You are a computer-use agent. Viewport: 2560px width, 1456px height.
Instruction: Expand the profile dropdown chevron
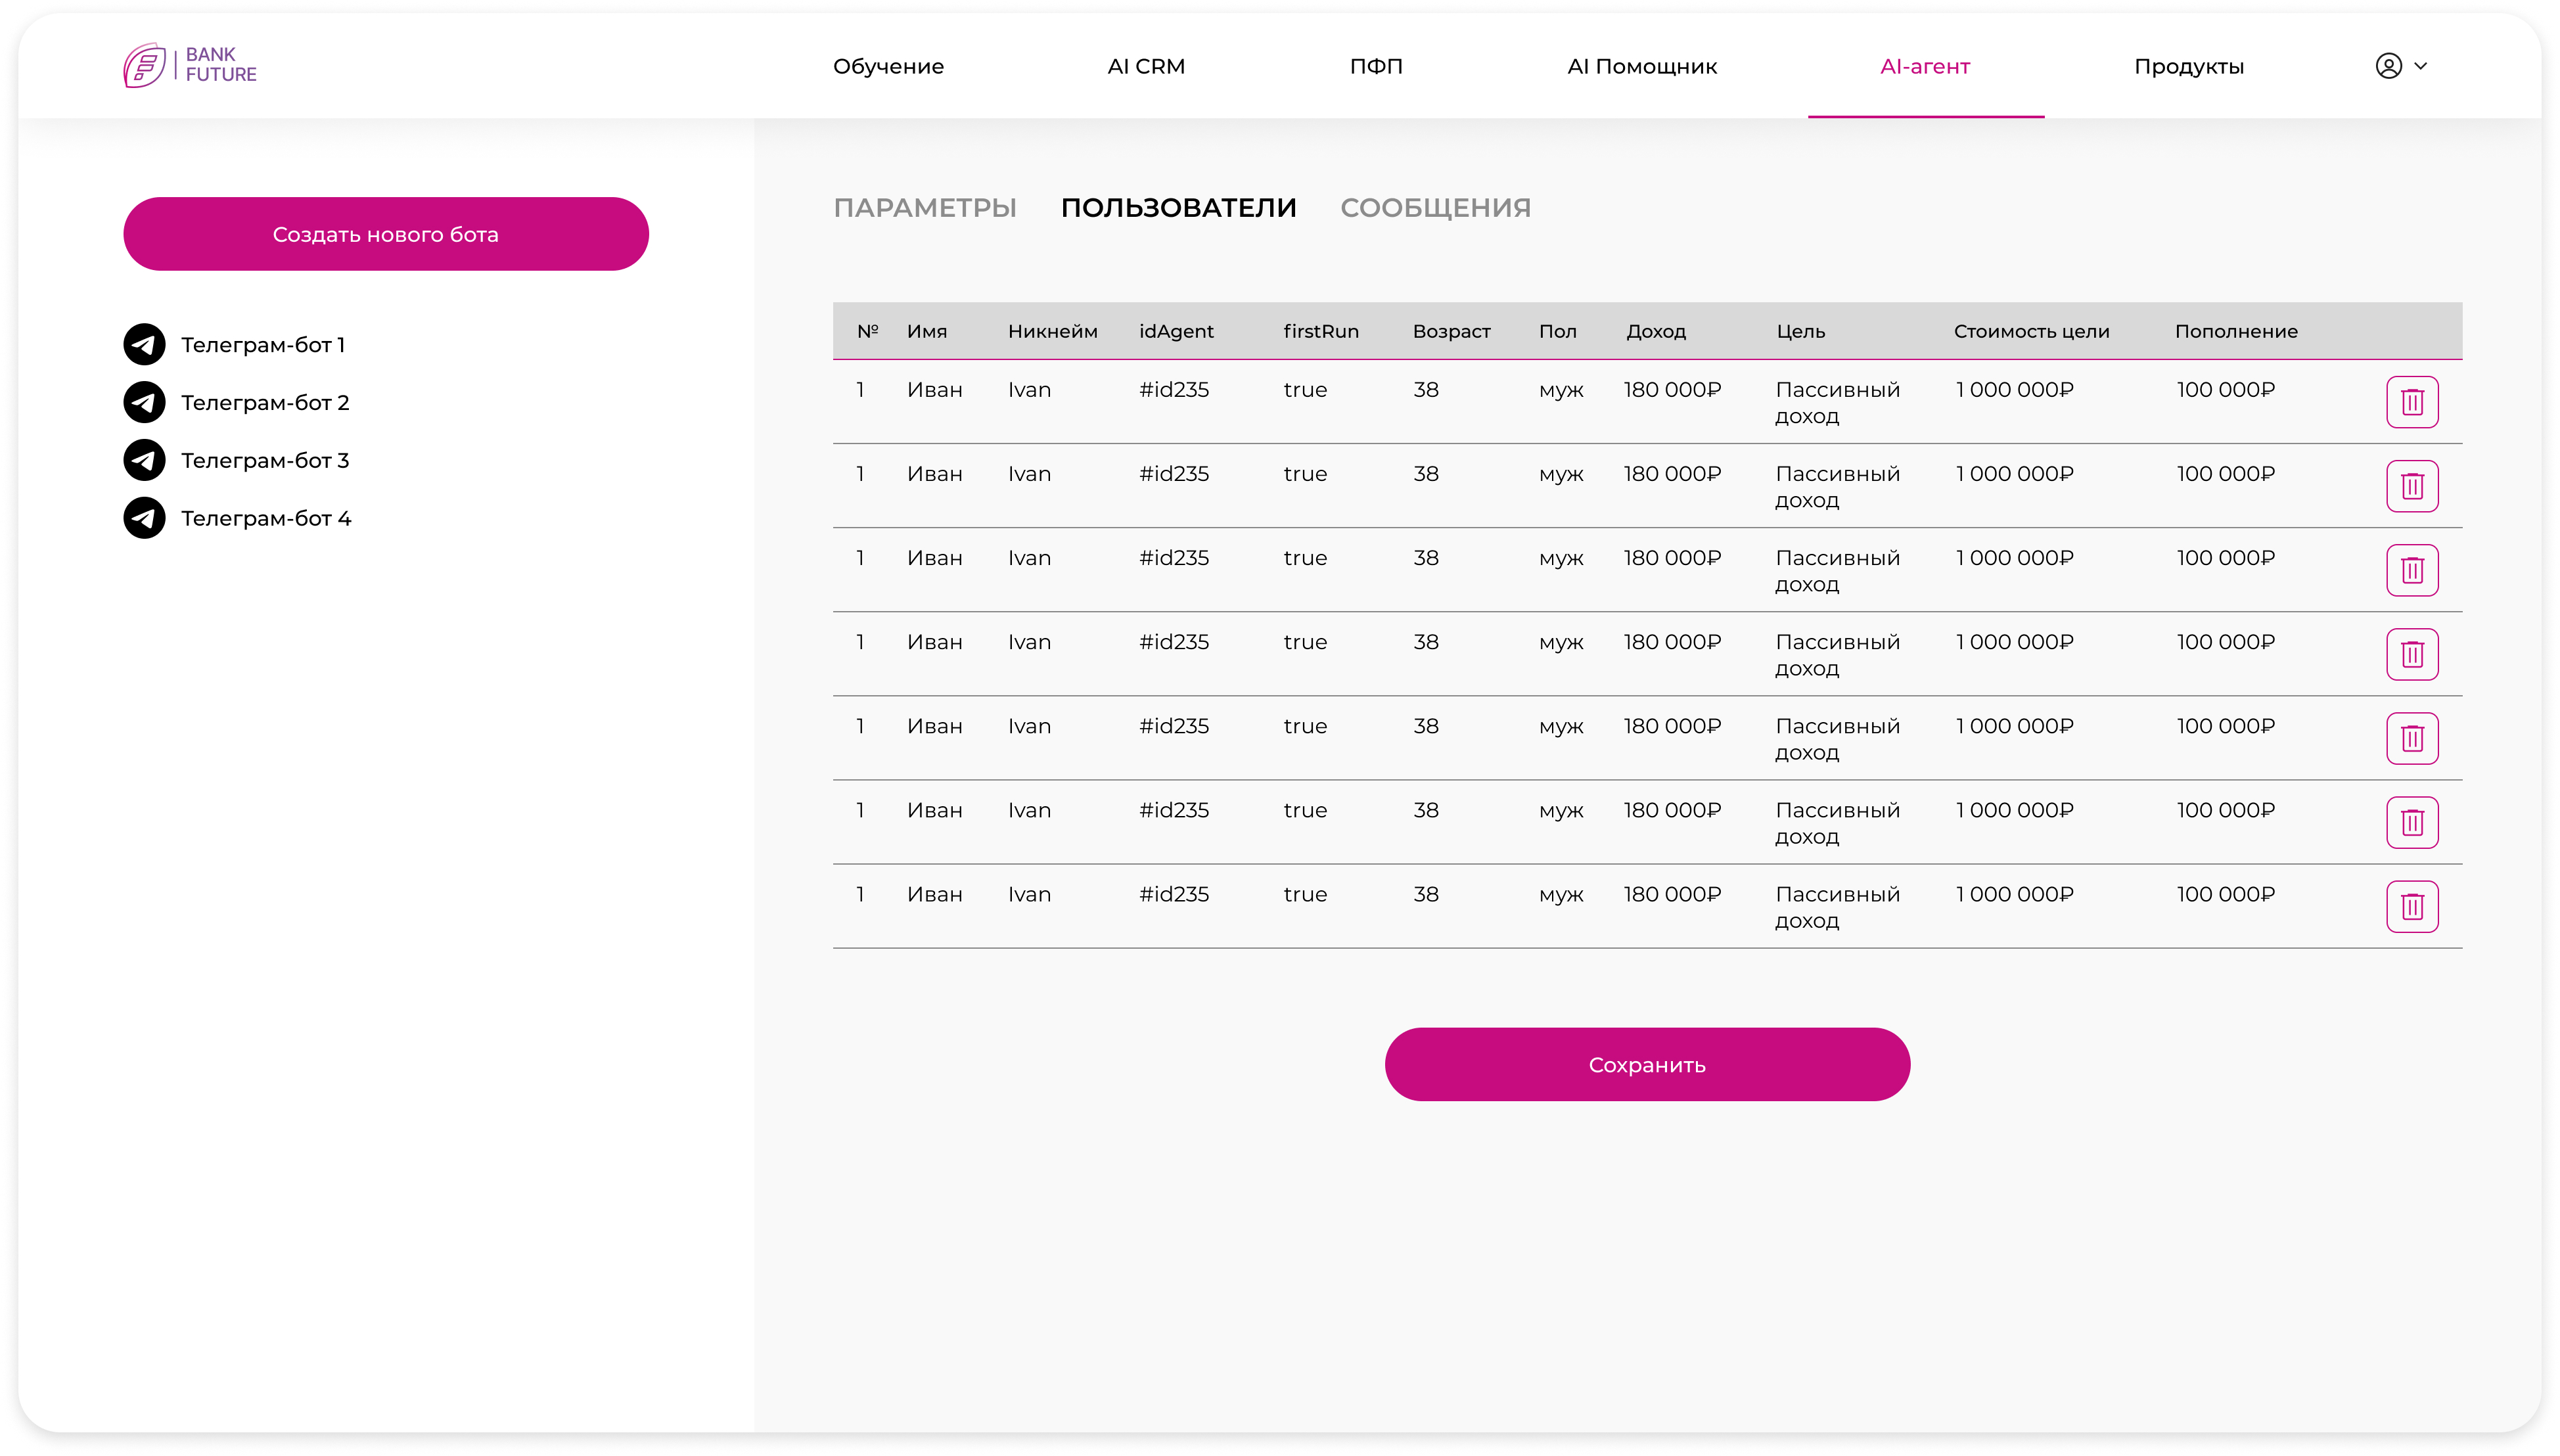(2421, 66)
